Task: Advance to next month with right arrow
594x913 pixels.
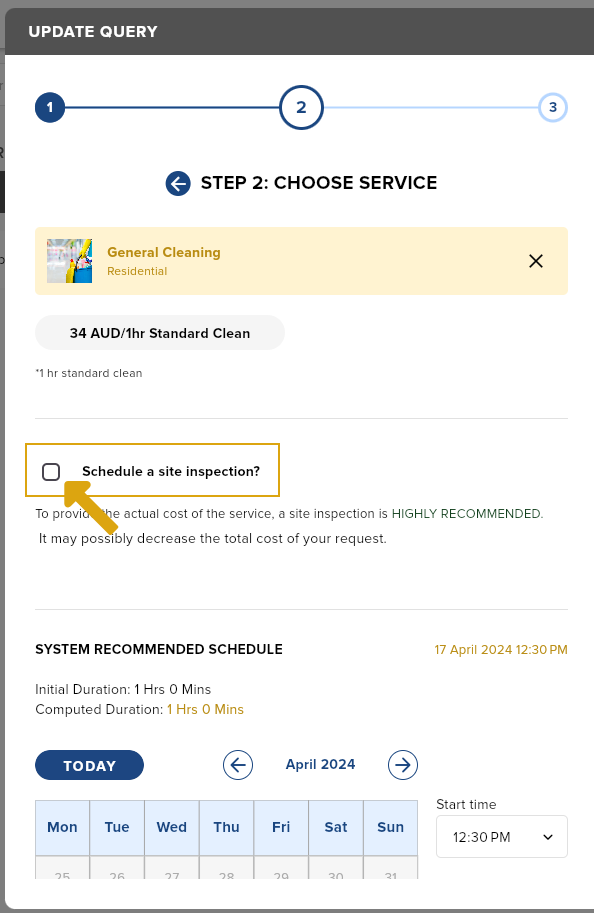Action: (403, 765)
